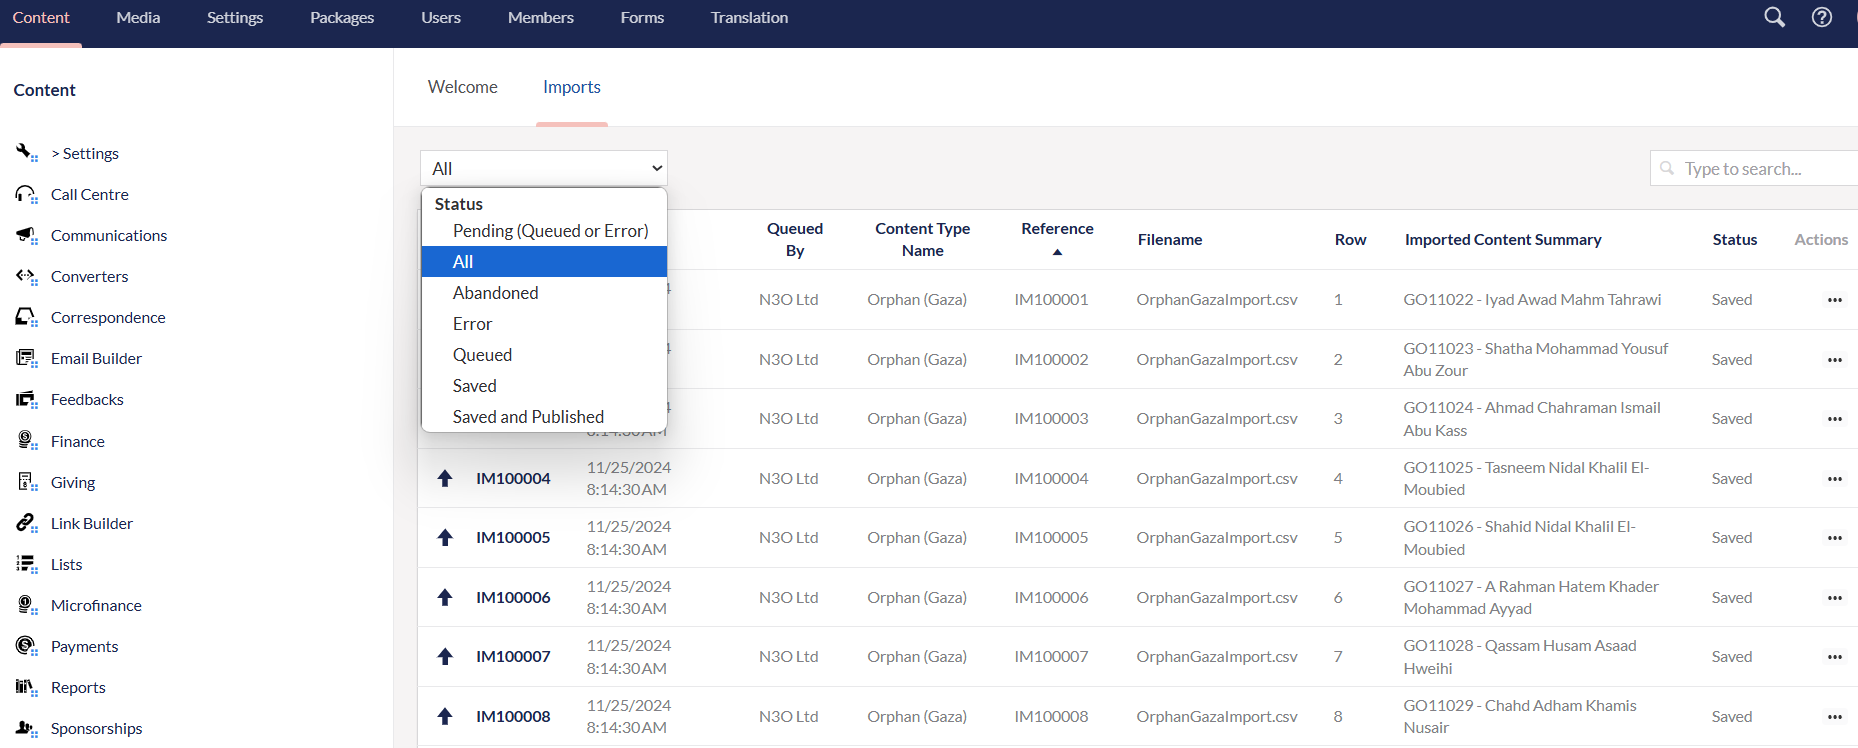
Task: Click the Email Builder icon
Action: point(26,358)
